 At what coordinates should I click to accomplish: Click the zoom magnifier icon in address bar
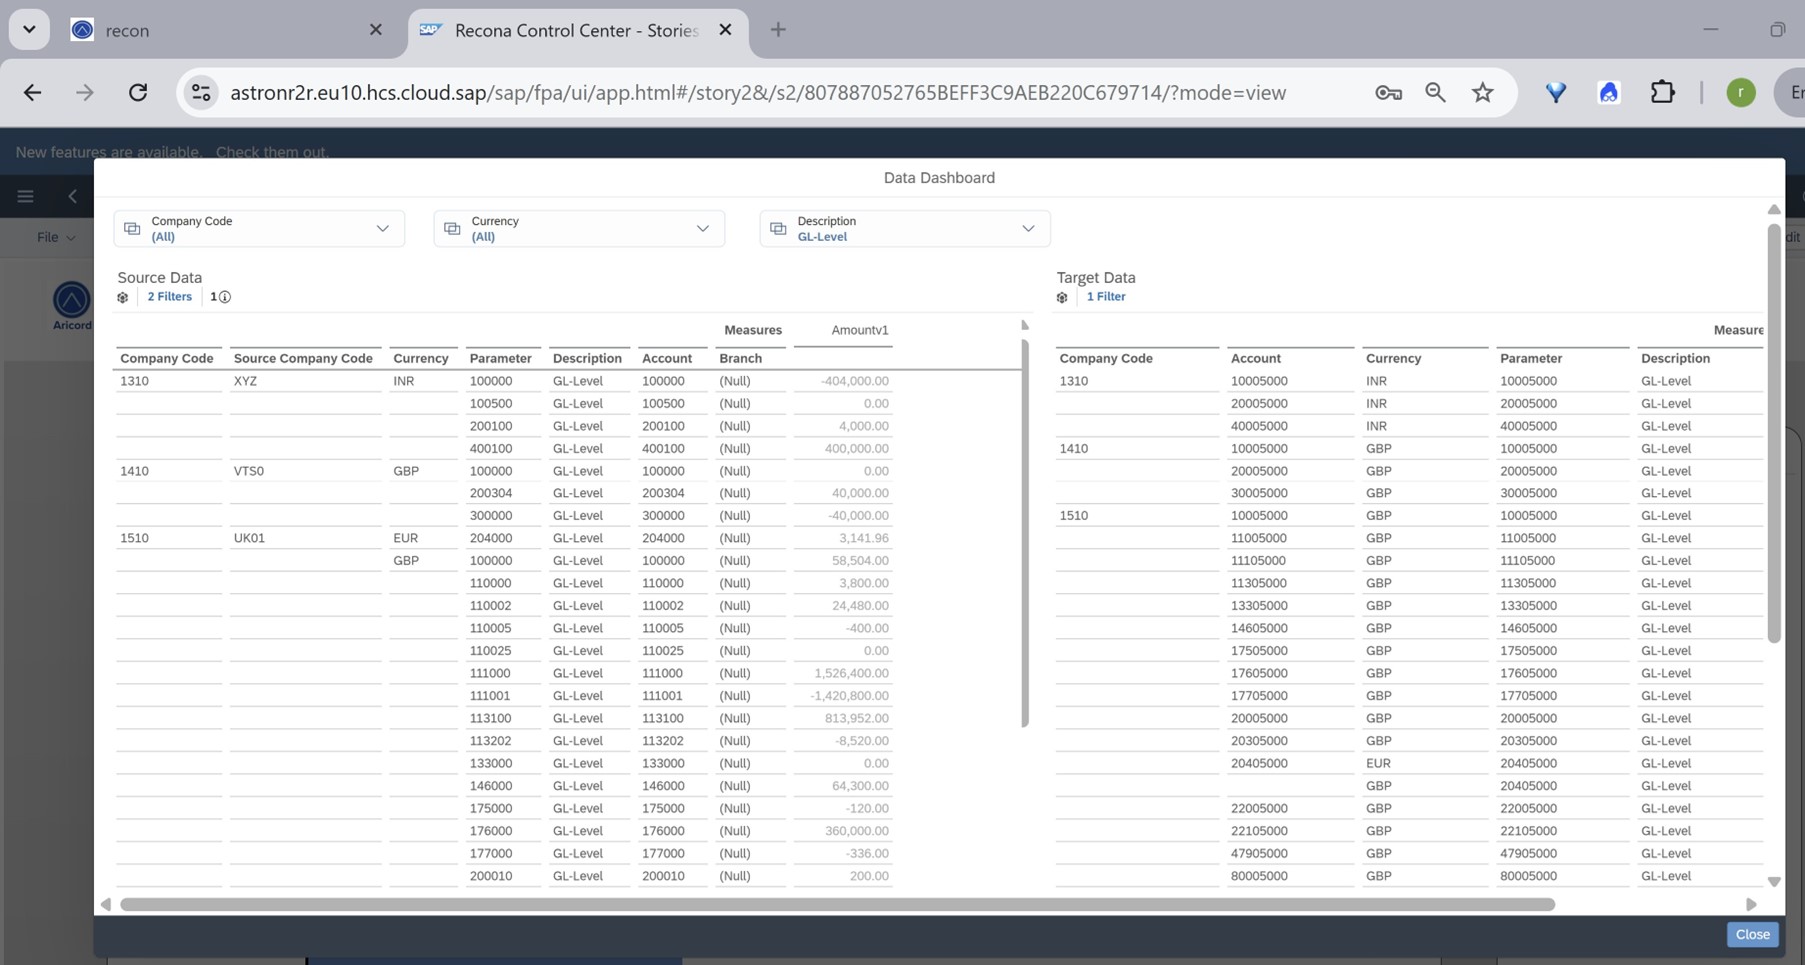pos(1435,93)
